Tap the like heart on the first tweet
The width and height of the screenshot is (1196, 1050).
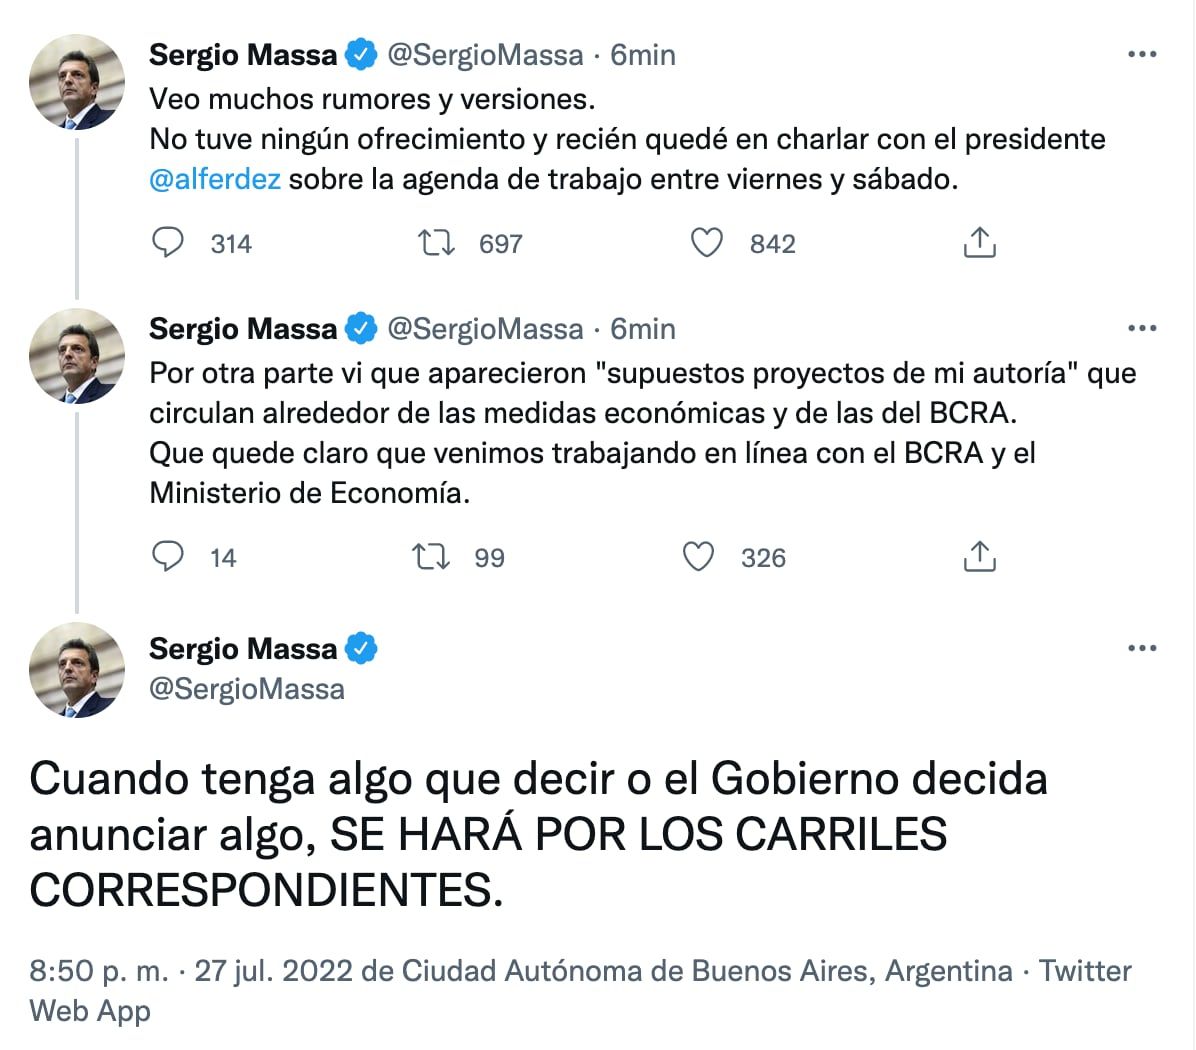[707, 241]
